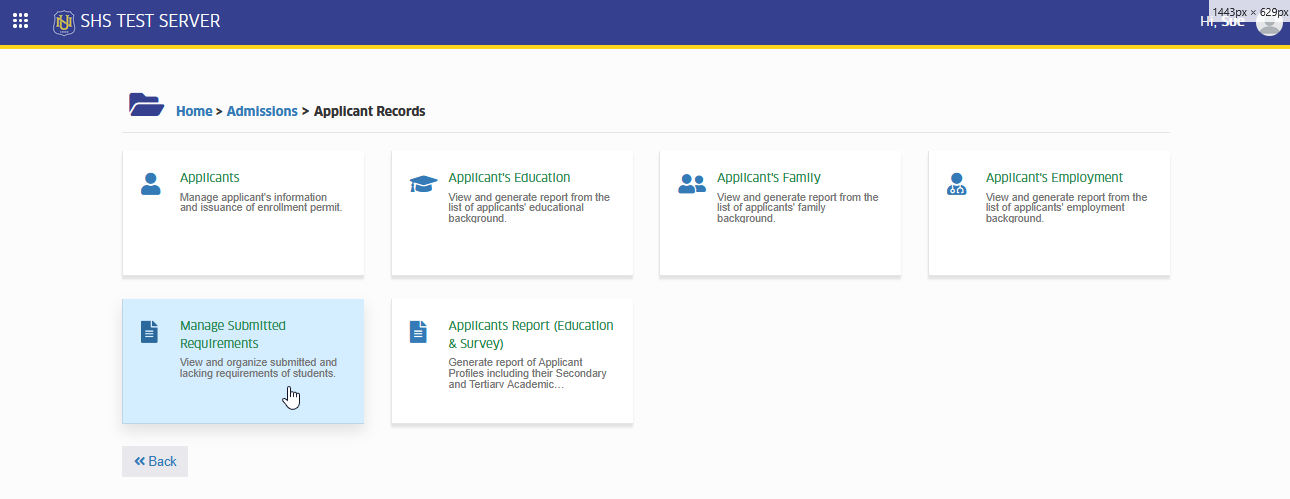Click the school crest logo
Image resolution: width=1290 pixels, height=499 pixels.
(64, 22)
